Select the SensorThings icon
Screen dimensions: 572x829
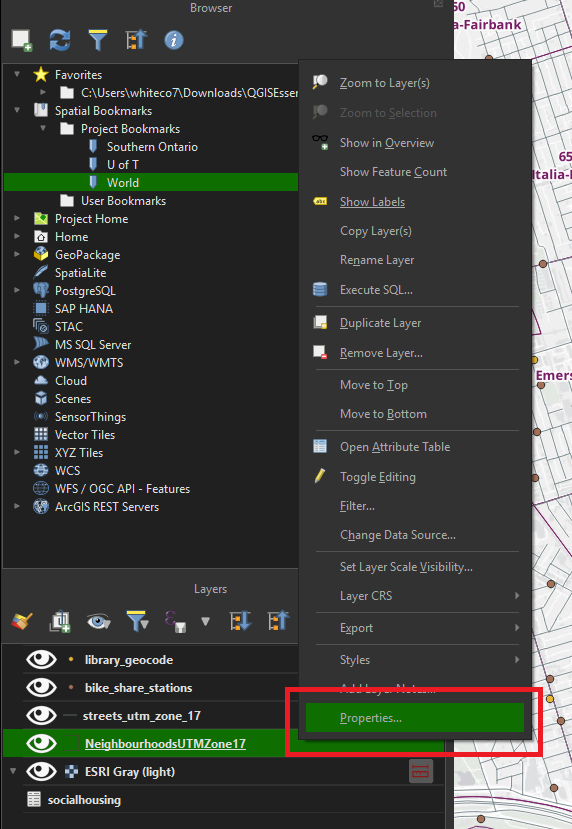41,416
